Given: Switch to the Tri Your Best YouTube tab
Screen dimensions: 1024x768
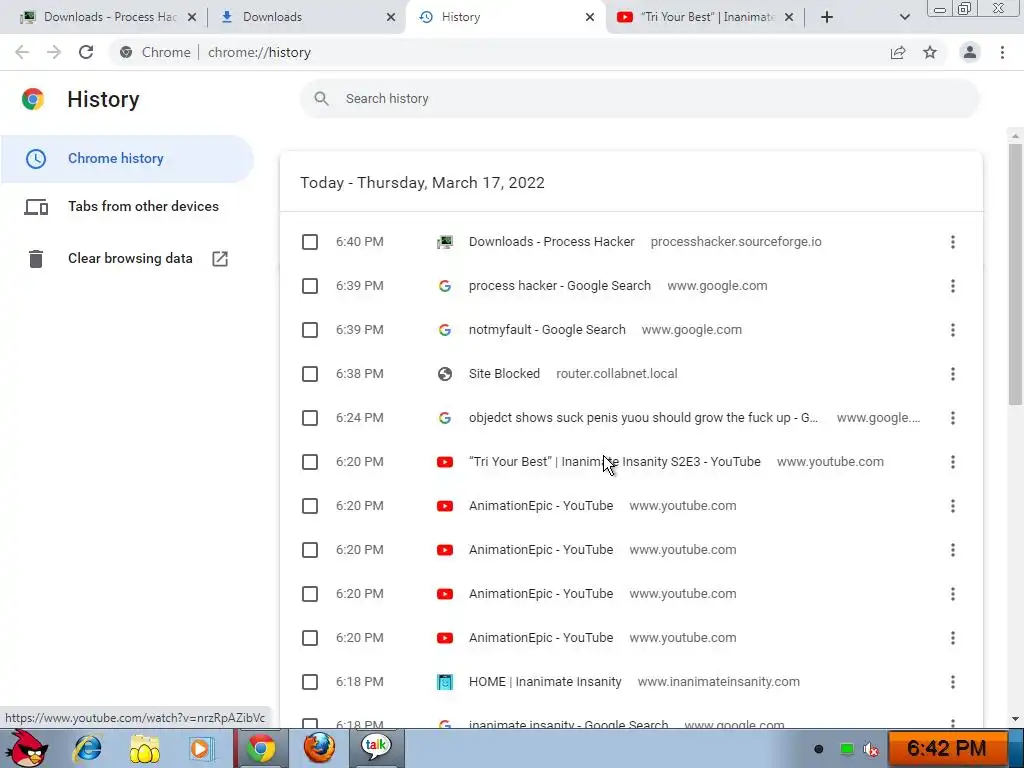Looking at the screenshot, I should tap(705, 17).
